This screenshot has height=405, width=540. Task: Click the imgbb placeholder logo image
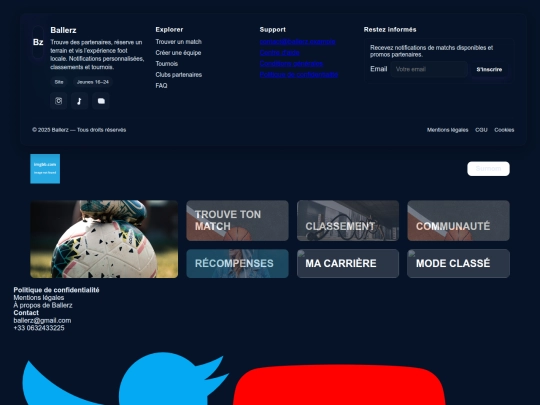(x=45, y=169)
